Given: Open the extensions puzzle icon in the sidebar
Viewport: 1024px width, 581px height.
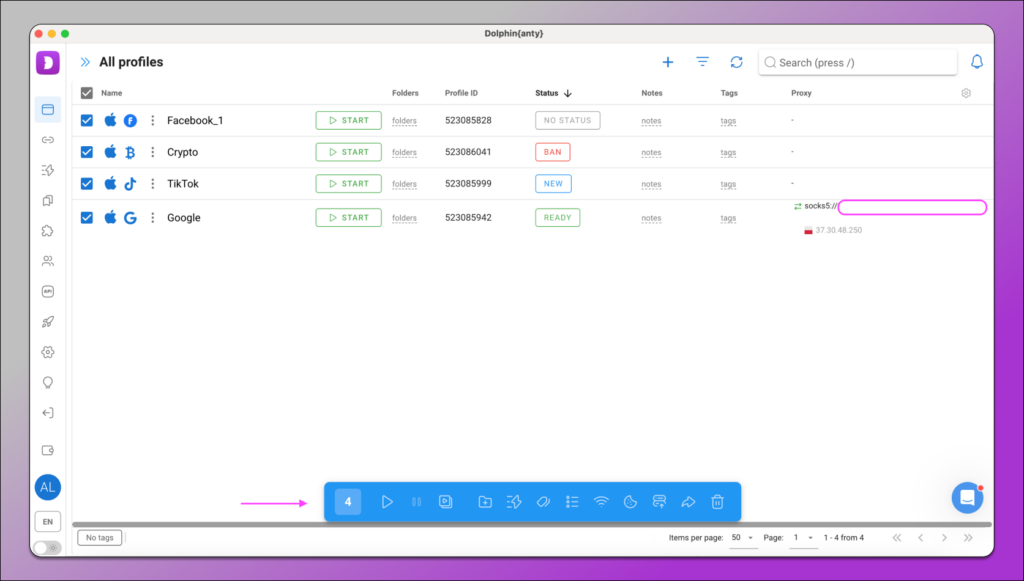Looking at the screenshot, I should click(x=47, y=230).
